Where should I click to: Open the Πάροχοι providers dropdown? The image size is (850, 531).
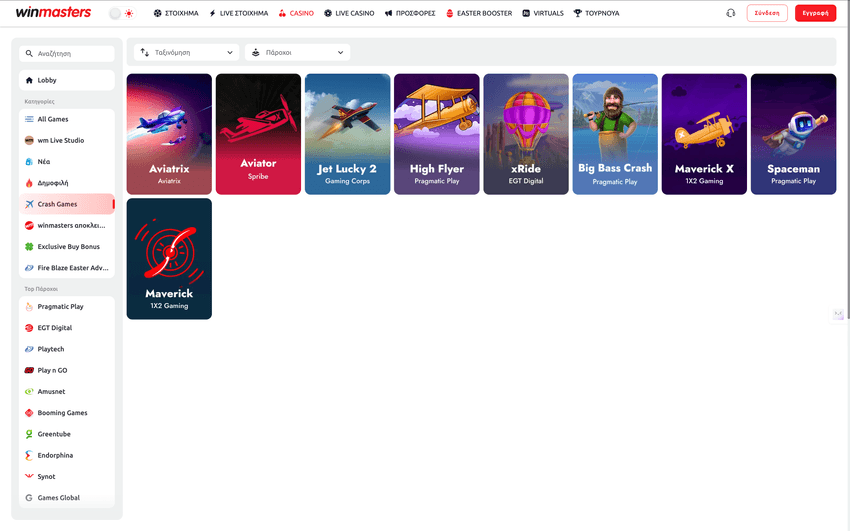click(x=298, y=53)
